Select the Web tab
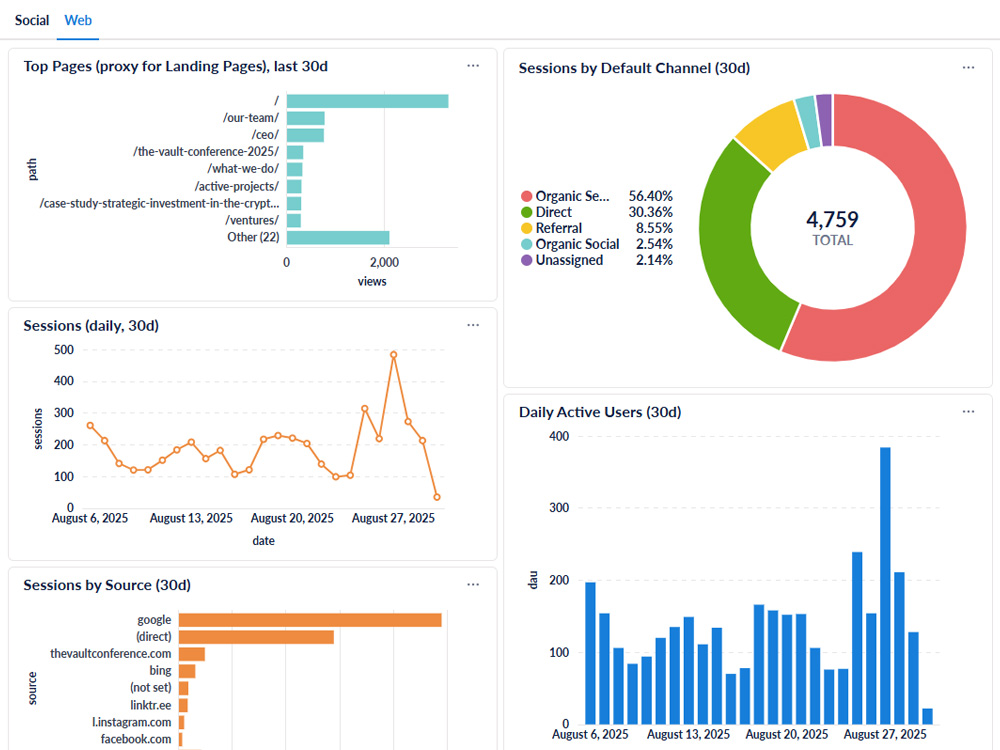The image size is (1000, 750). 78,20
